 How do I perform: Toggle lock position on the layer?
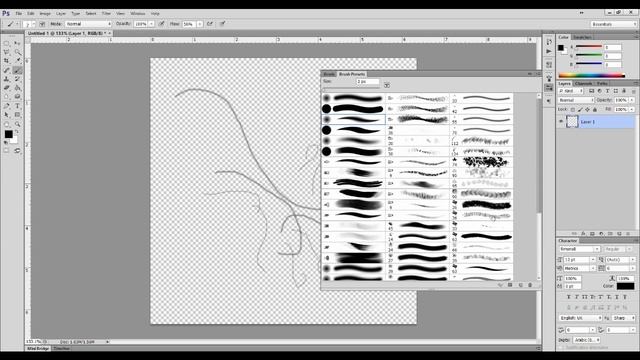[587, 109]
